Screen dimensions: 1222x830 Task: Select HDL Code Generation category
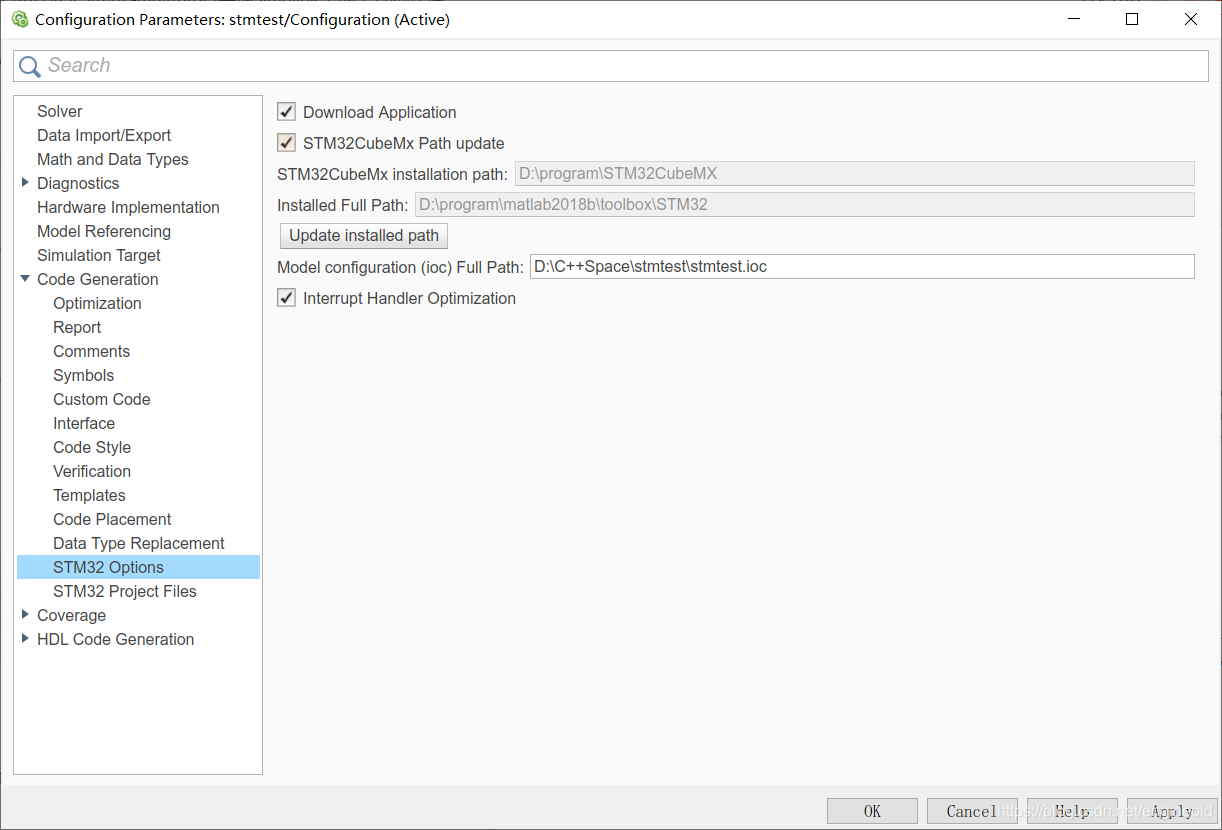[x=116, y=639]
